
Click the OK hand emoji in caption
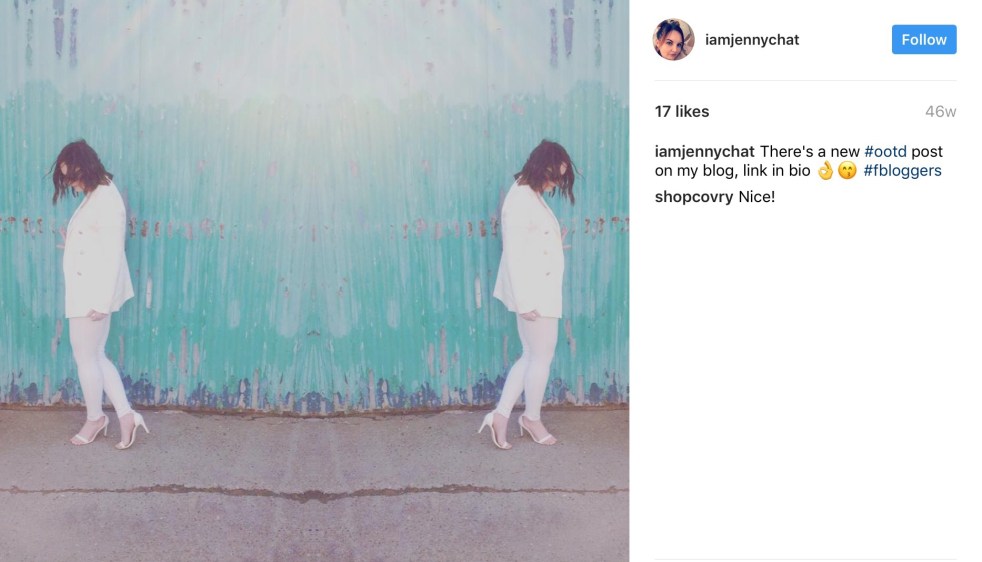click(825, 170)
